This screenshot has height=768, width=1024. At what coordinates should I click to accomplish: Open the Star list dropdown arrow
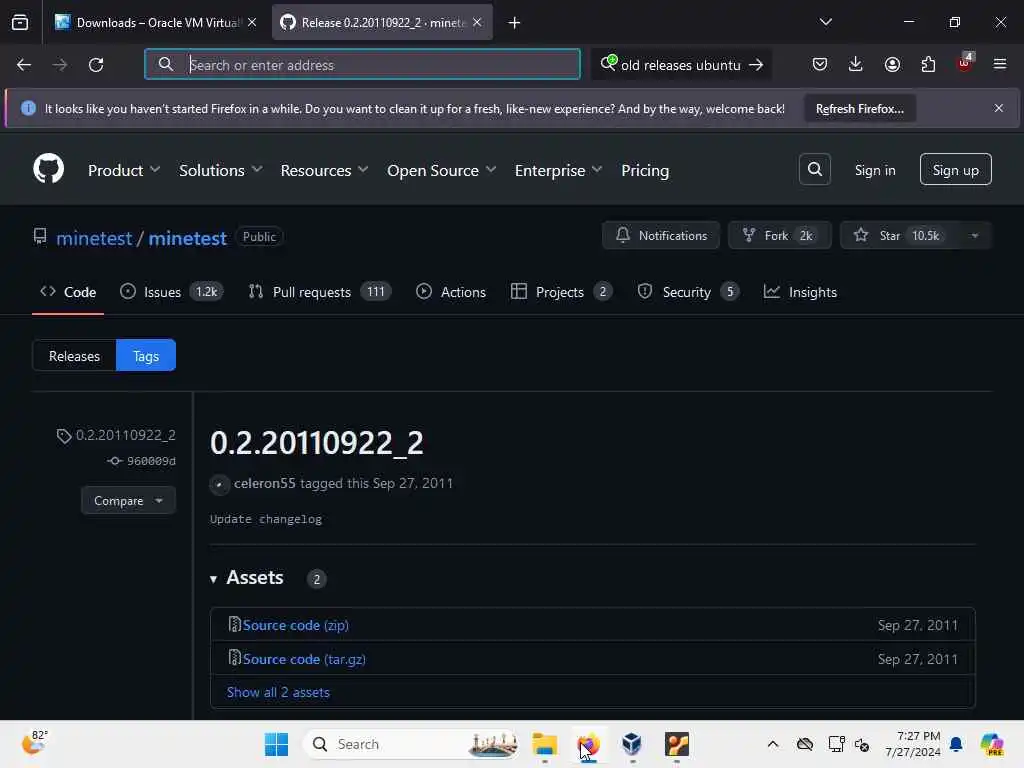point(974,236)
